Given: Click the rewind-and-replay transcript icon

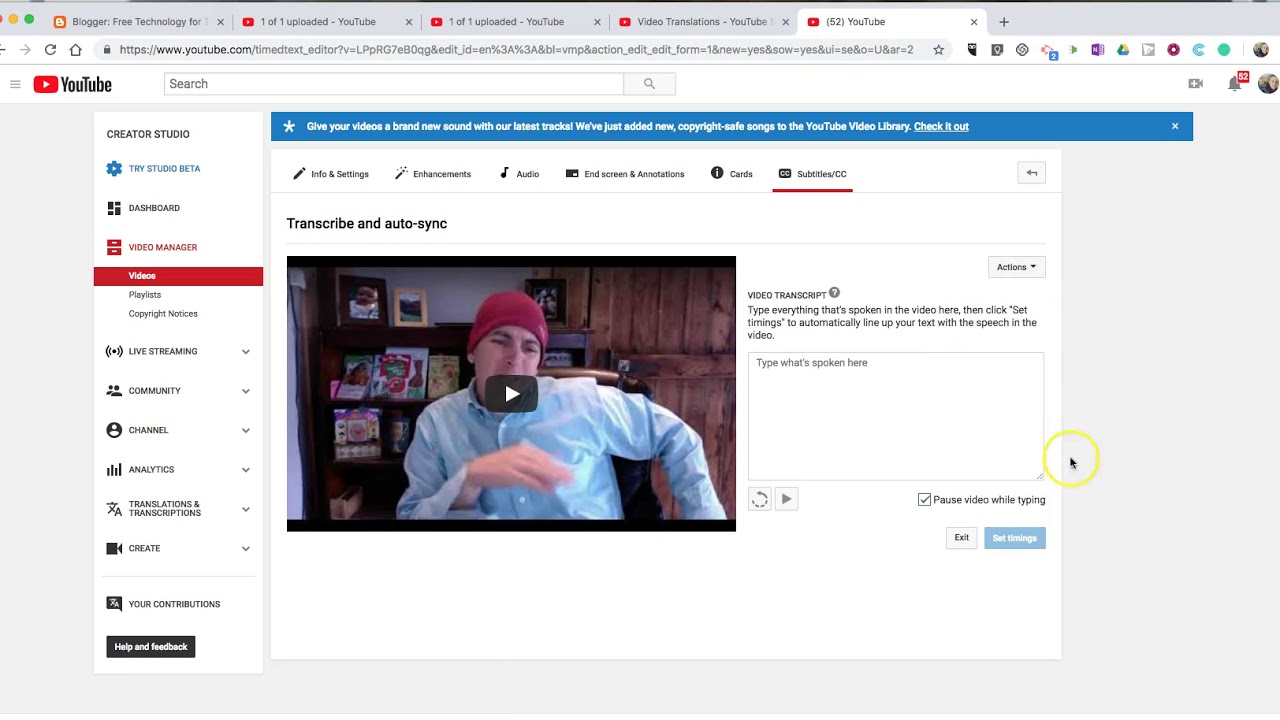Looking at the screenshot, I should [x=760, y=498].
